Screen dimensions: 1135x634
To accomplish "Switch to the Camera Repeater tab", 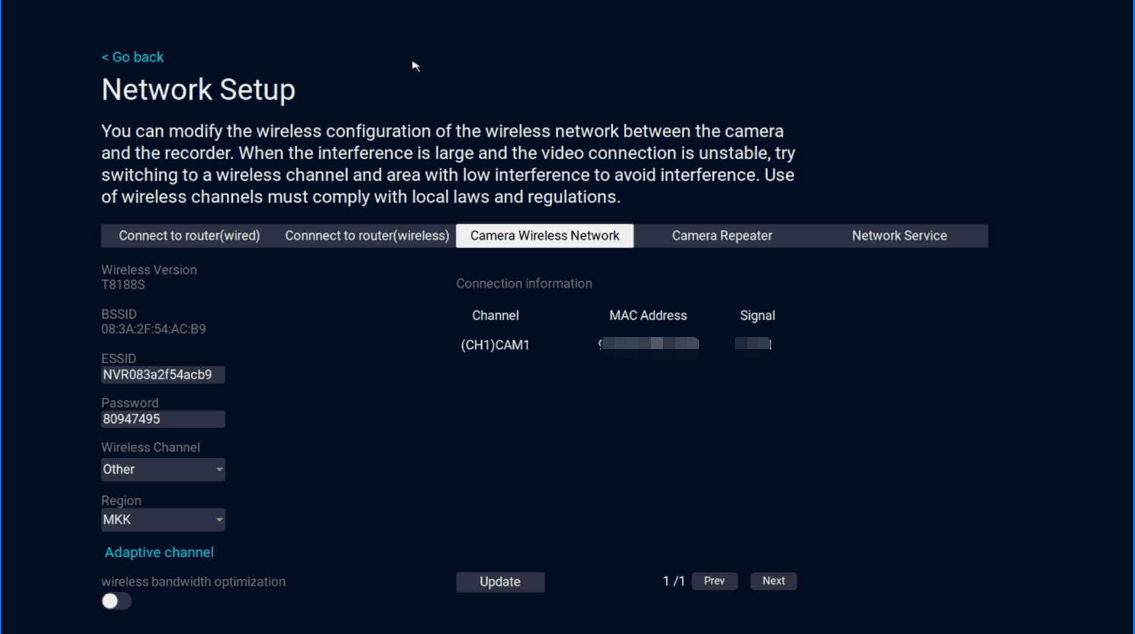I will (721, 236).
